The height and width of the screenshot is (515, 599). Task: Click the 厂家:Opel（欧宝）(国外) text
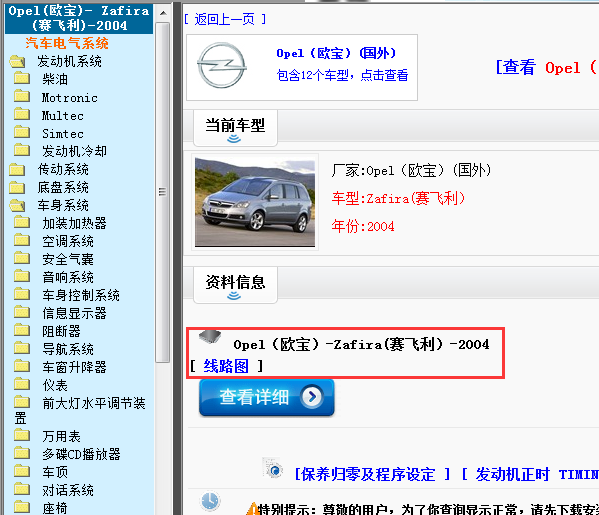pos(411,170)
